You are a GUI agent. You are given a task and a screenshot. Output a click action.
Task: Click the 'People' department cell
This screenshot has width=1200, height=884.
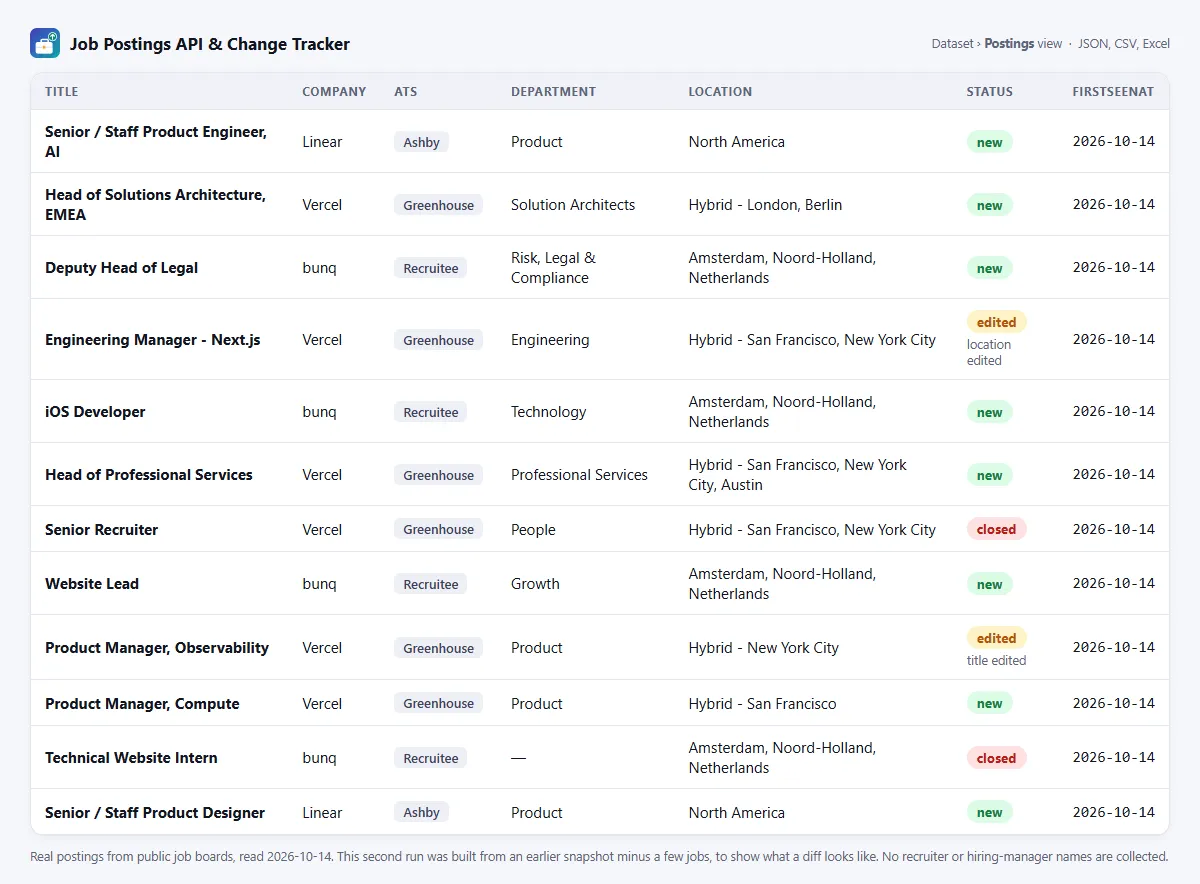pos(533,530)
